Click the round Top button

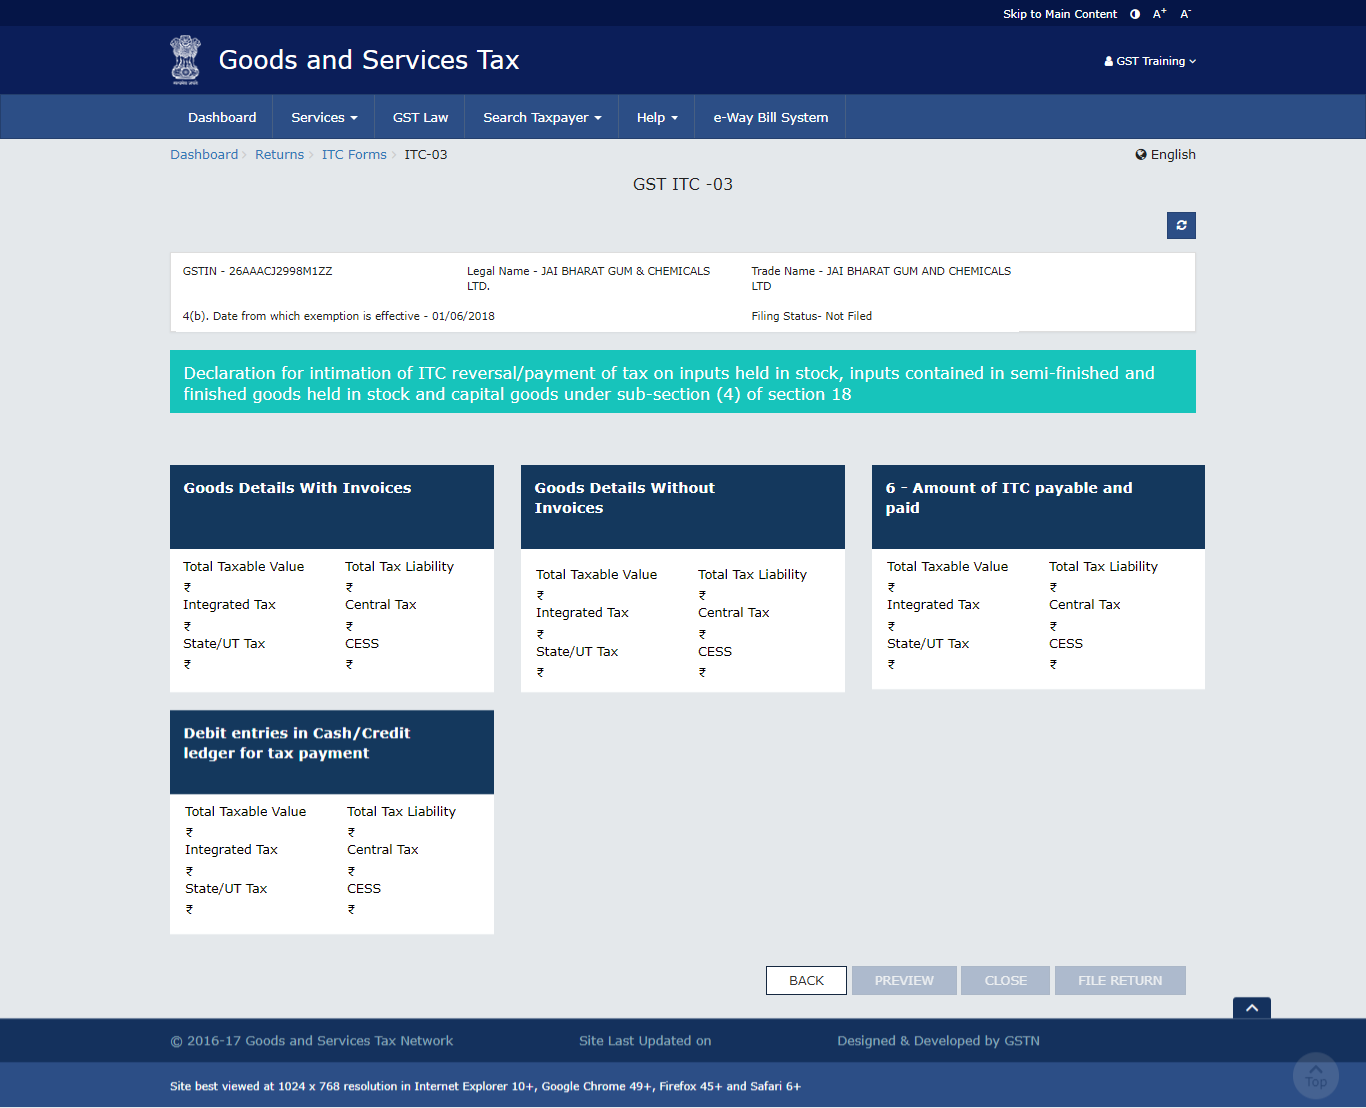click(1316, 1076)
